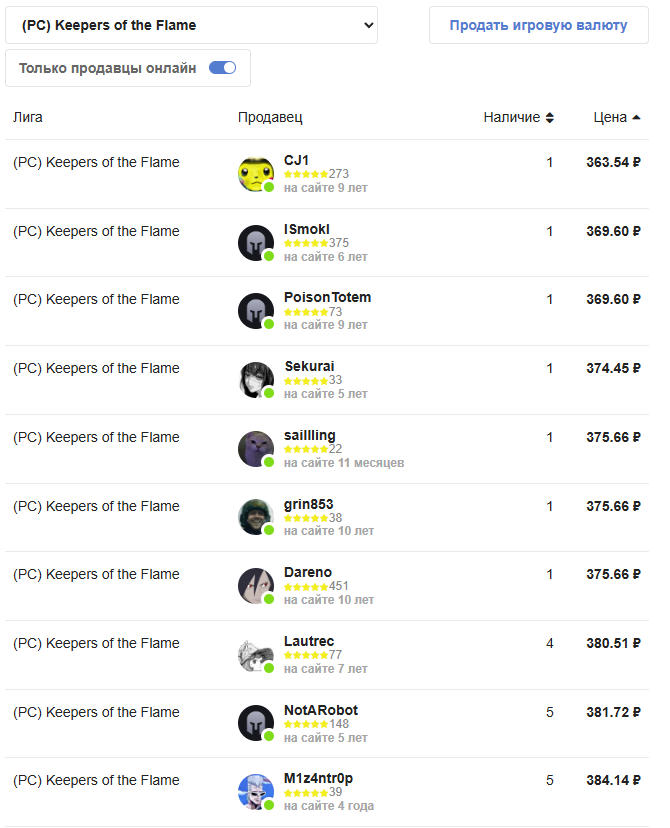
Task: Open seller Lautrec's profile name link
Action: pyautogui.click(x=309, y=641)
